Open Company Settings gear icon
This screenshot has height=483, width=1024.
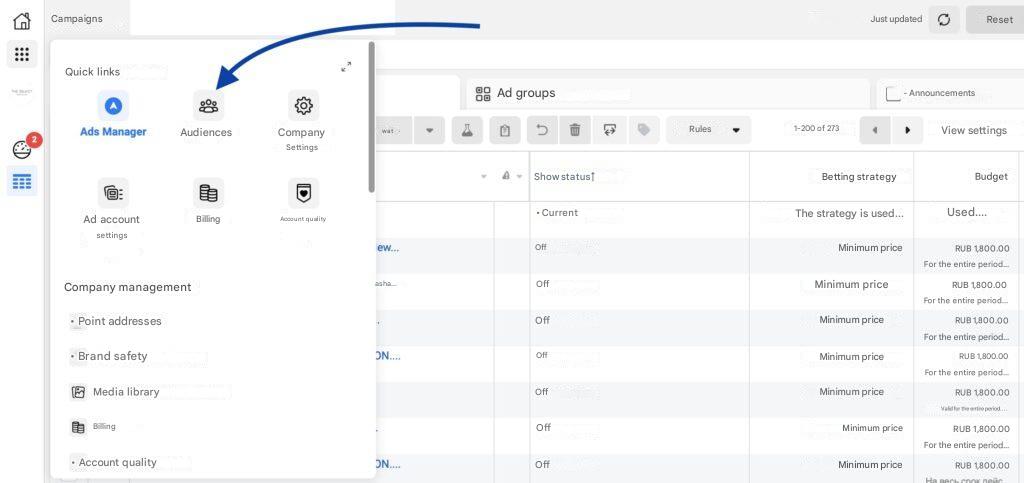pyautogui.click(x=302, y=106)
